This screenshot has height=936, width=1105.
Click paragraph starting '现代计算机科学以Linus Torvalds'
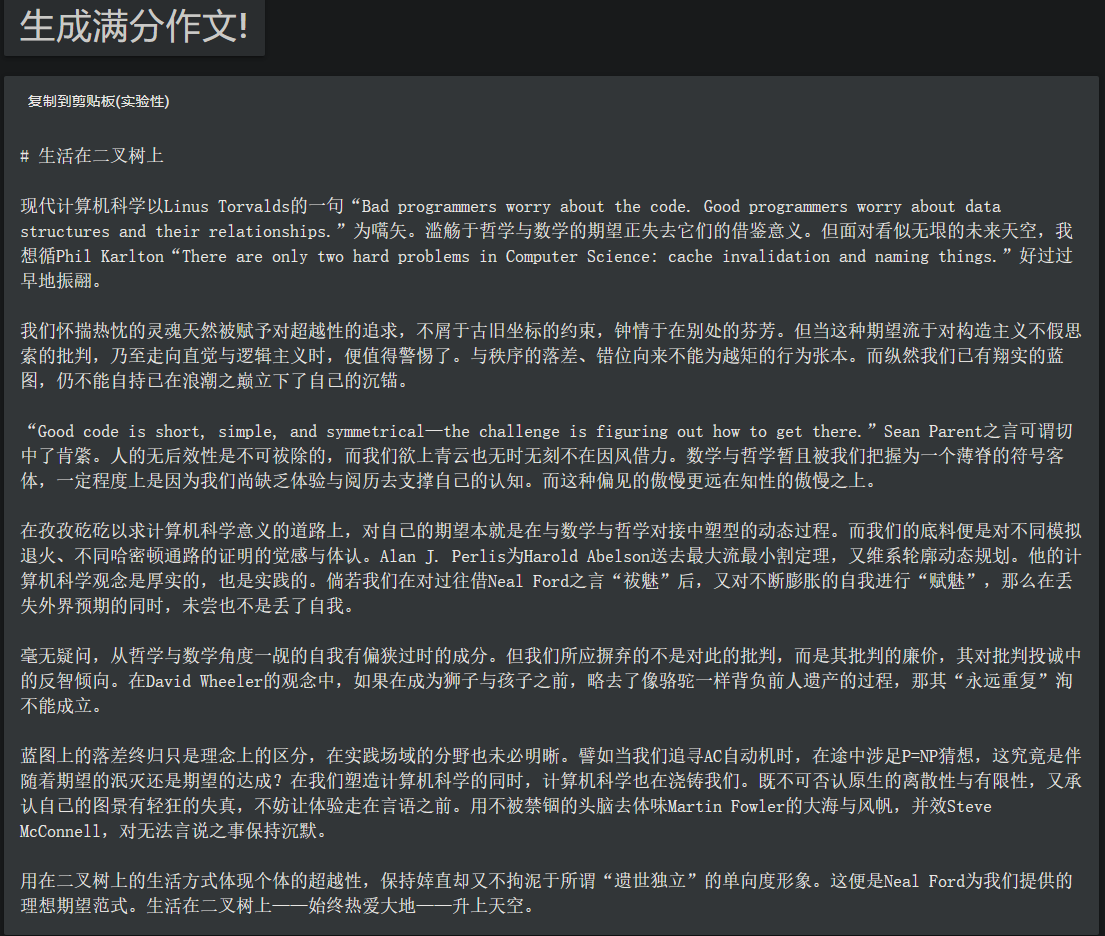(x=547, y=244)
